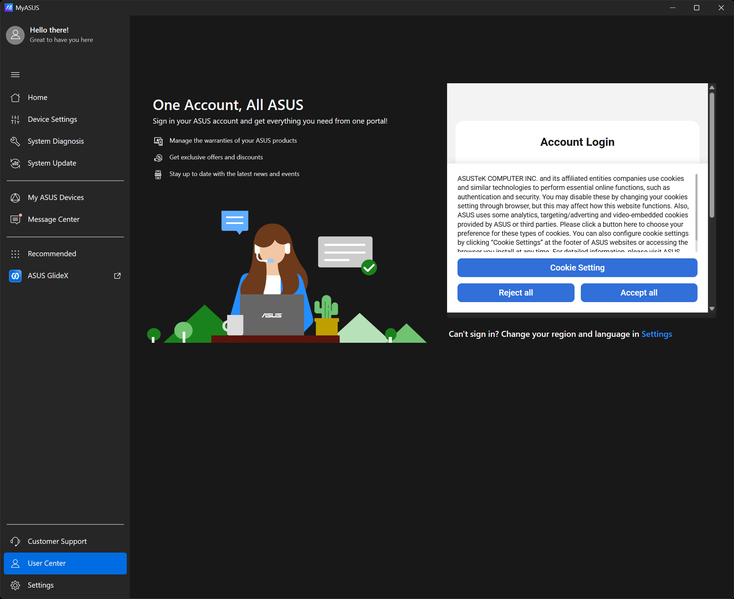Click the Reject all button
Viewport: 734px width, 599px height.
(x=515, y=292)
